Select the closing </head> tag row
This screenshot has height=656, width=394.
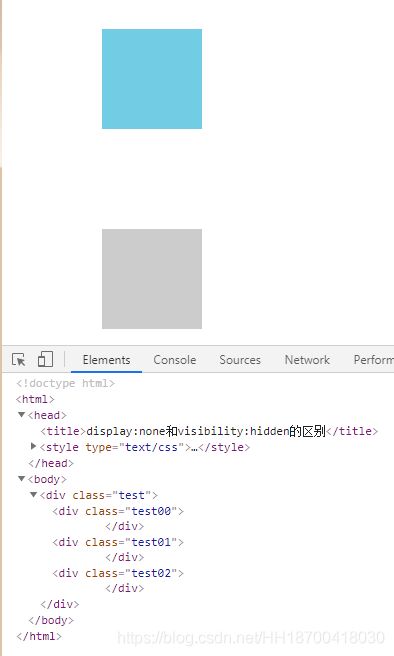[x=51, y=463]
